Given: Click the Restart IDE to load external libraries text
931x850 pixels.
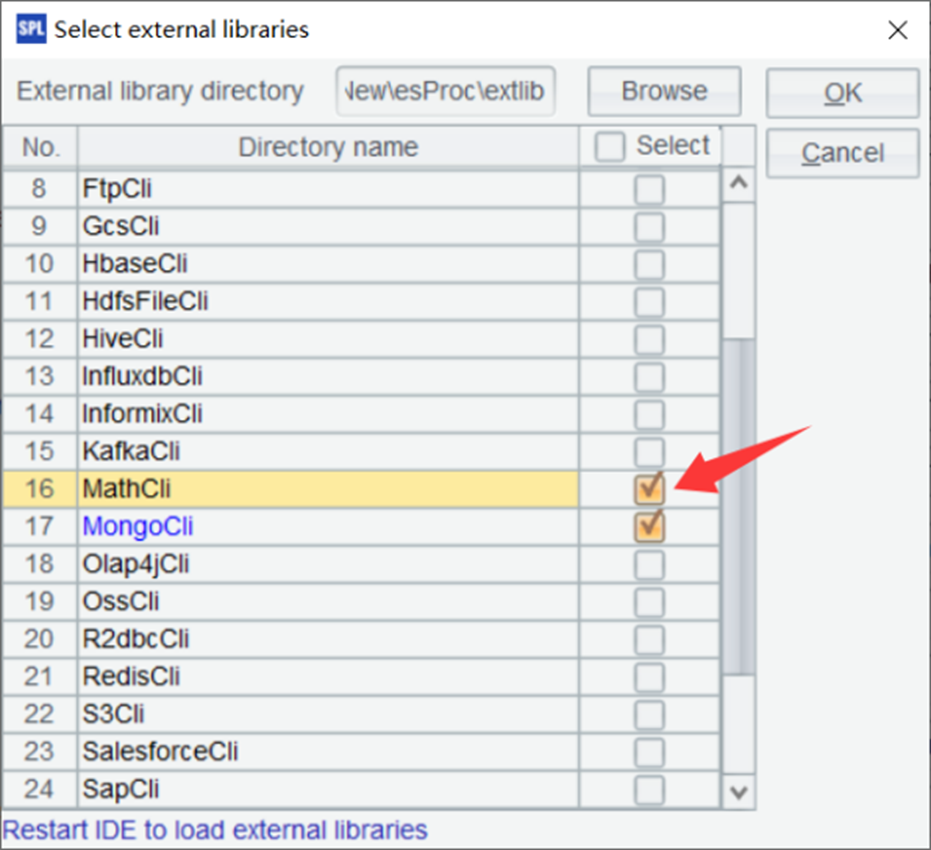Looking at the screenshot, I should (215, 830).
